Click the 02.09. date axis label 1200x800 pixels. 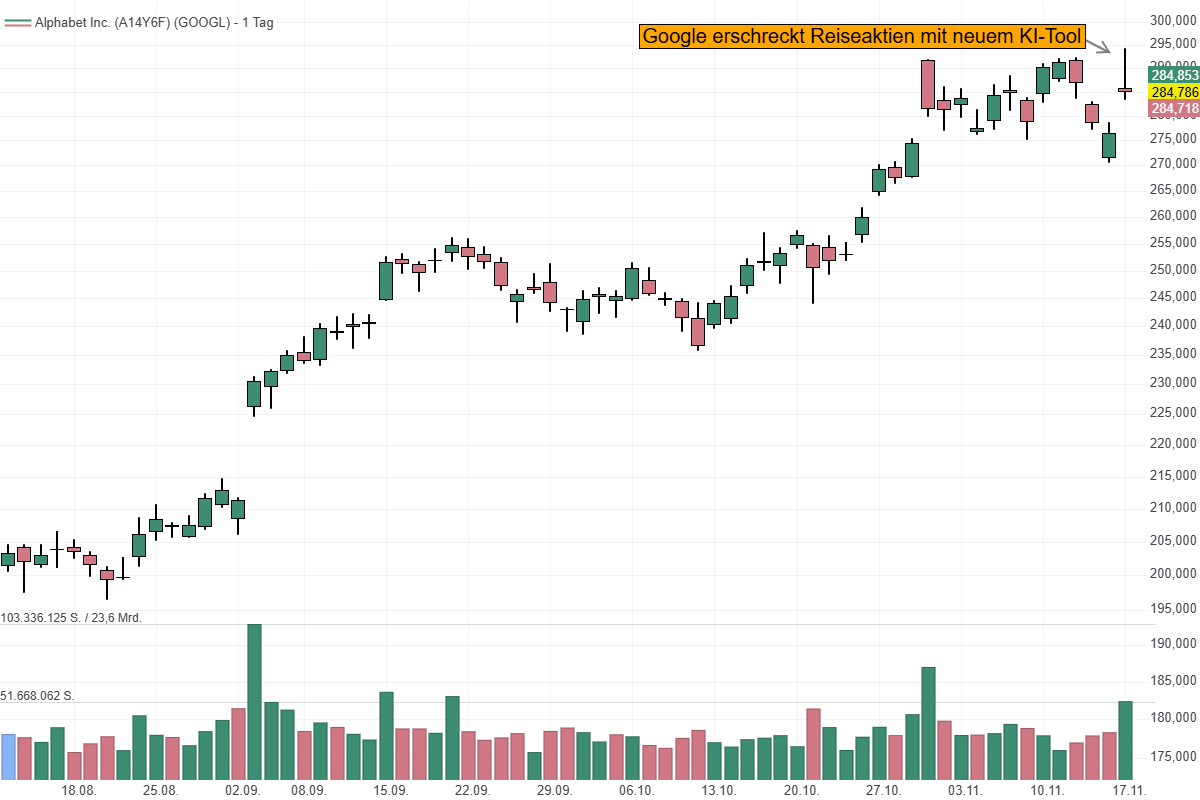tap(244, 790)
